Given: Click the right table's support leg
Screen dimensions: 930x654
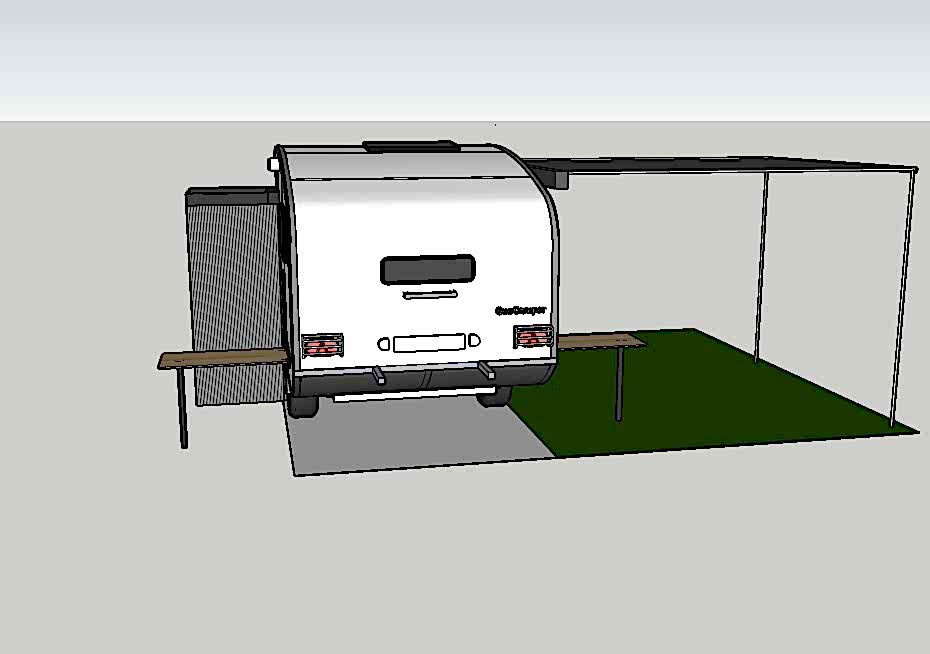Looking at the screenshot, I should point(619,385).
